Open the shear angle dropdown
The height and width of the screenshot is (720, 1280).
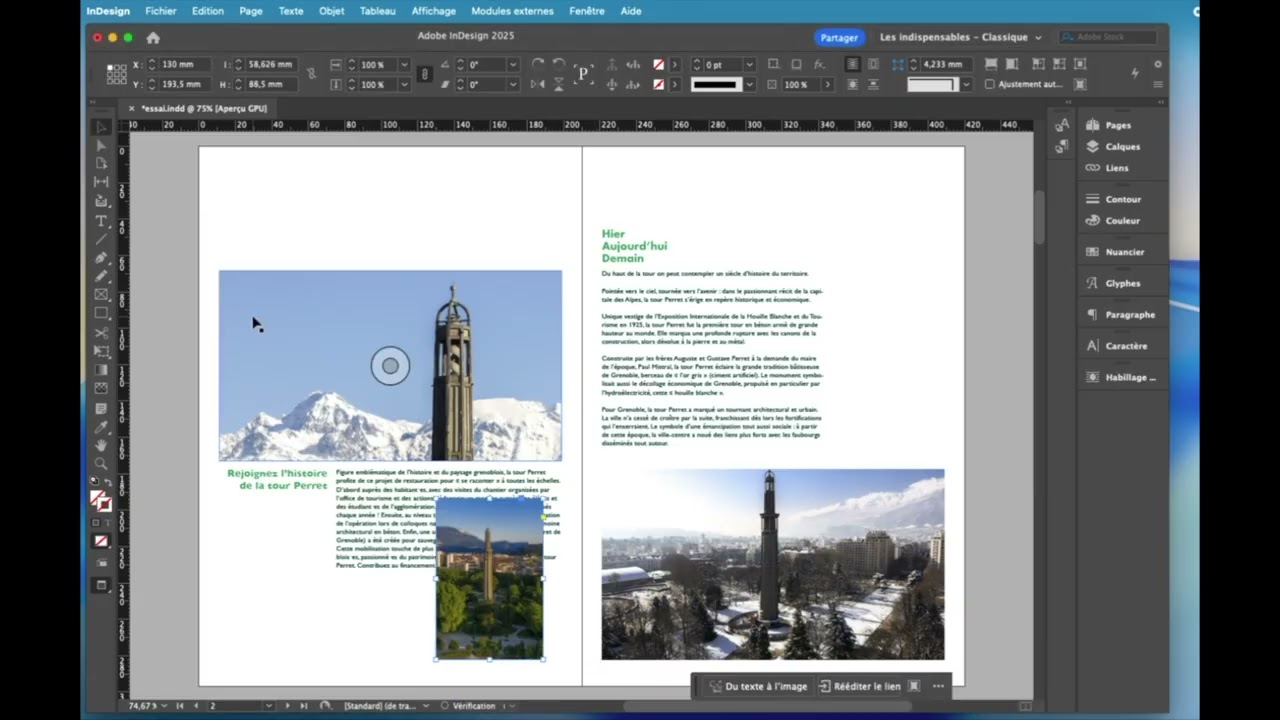512,84
